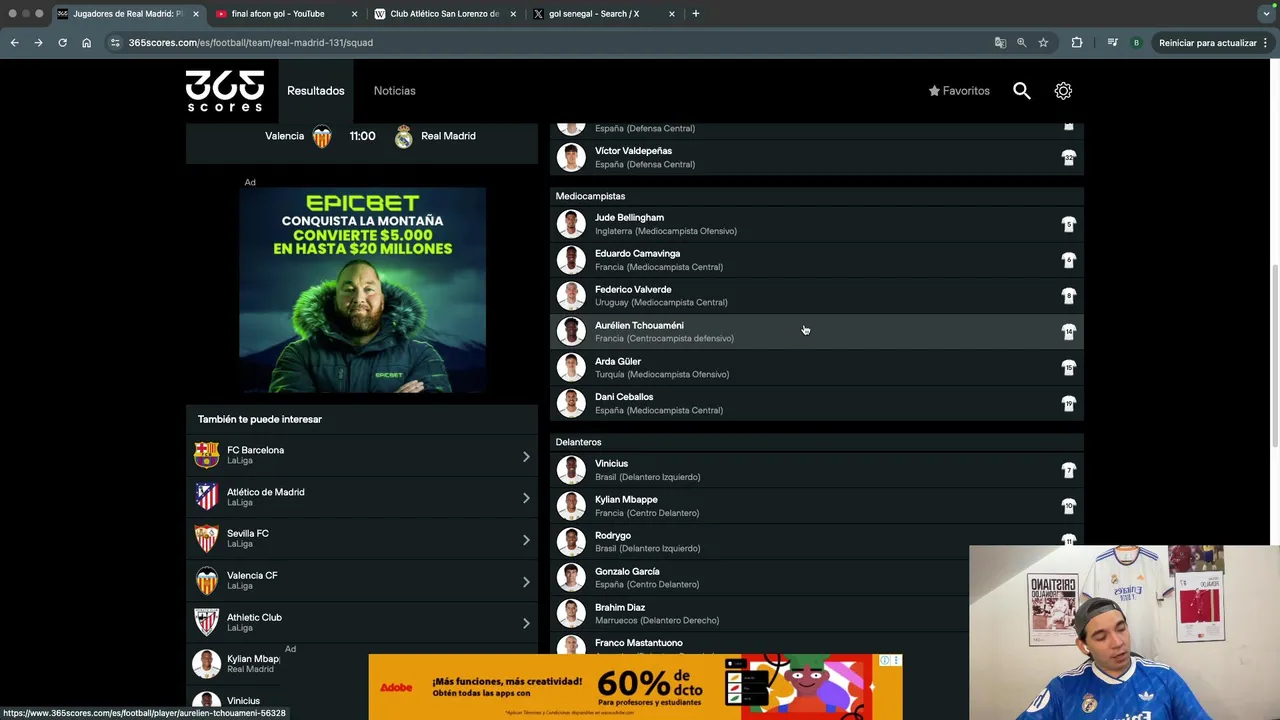
Task: Open the Adobe ad info icon
Action: pyautogui.click(x=885, y=661)
